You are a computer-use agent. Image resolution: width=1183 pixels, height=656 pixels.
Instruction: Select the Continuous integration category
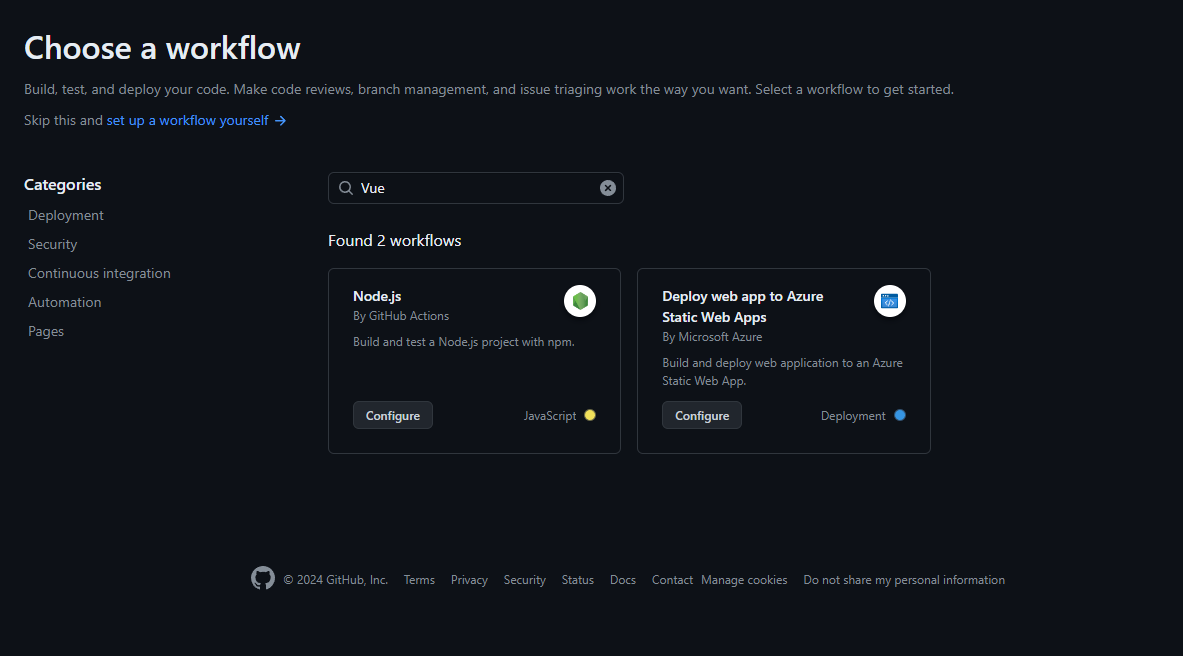pos(99,273)
